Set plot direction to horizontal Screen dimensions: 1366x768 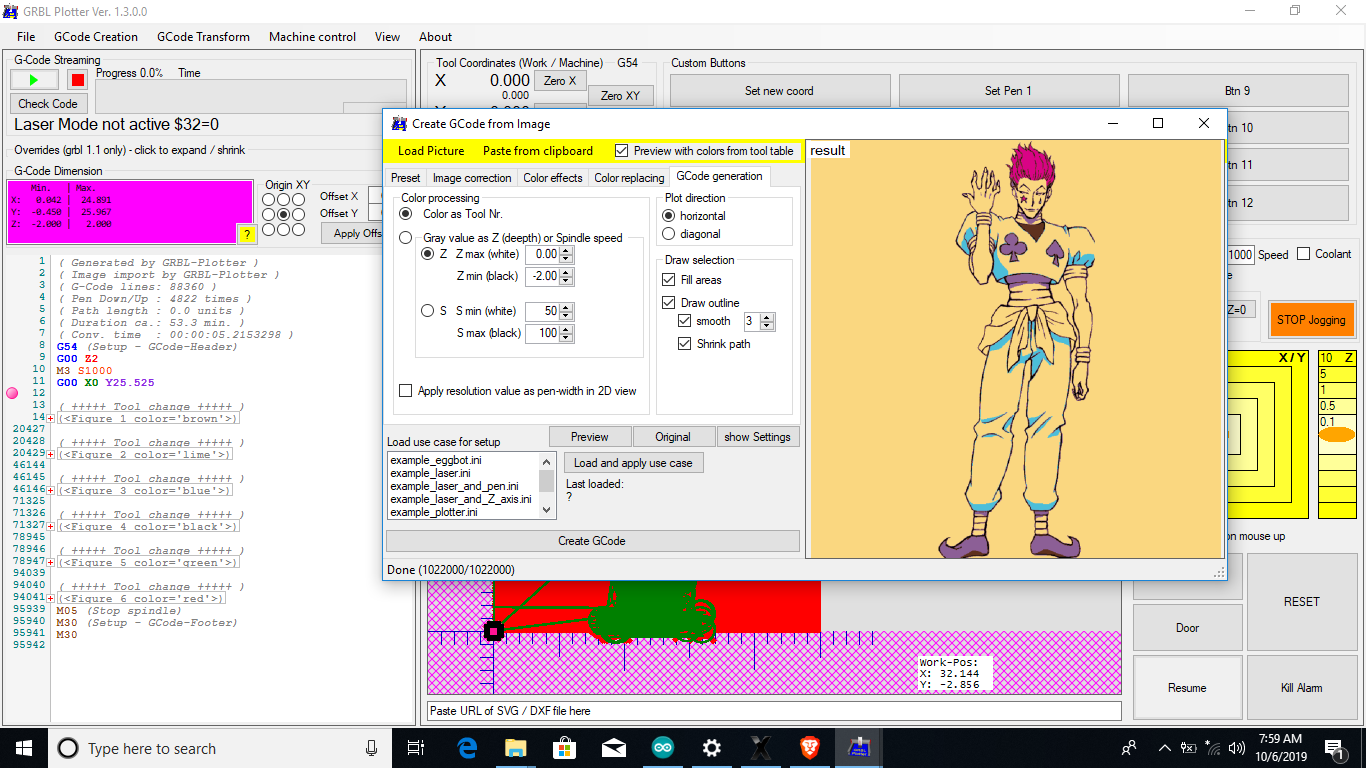pyautogui.click(x=669, y=216)
